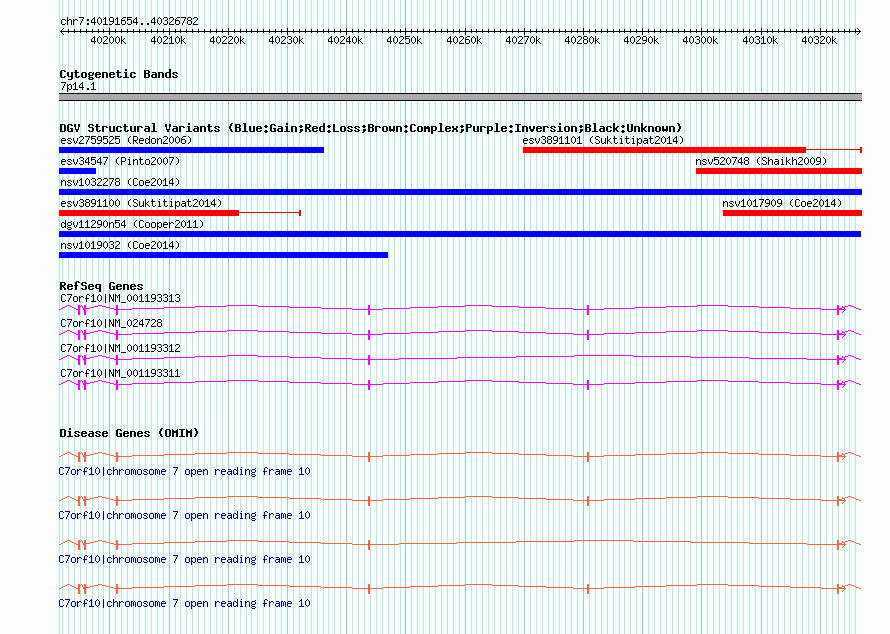This screenshot has height=634, width=890.
Task: Open the RefSeq Genes track heading
Action: [101, 286]
